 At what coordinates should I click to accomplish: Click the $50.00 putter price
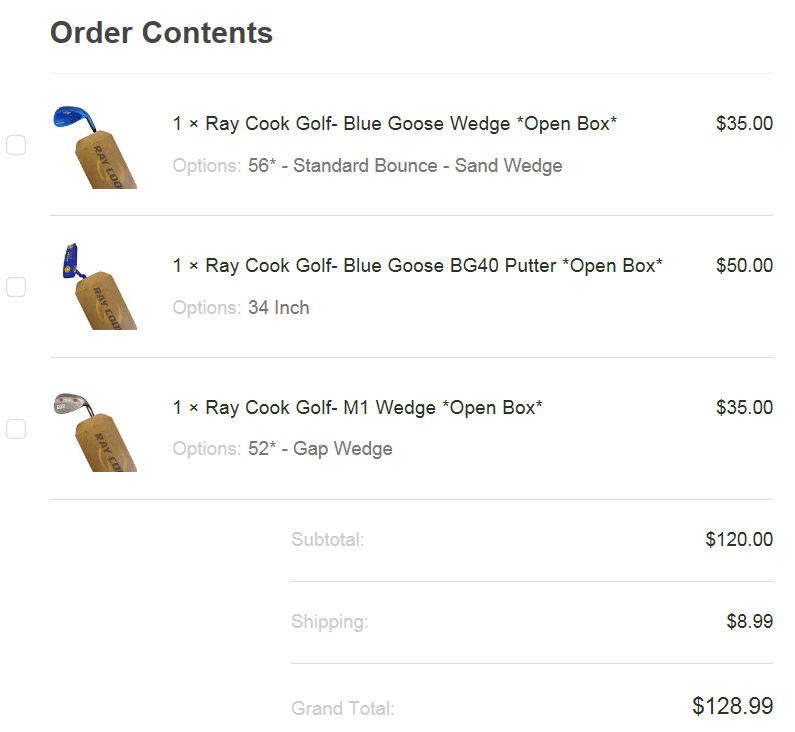[x=744, y=266]
